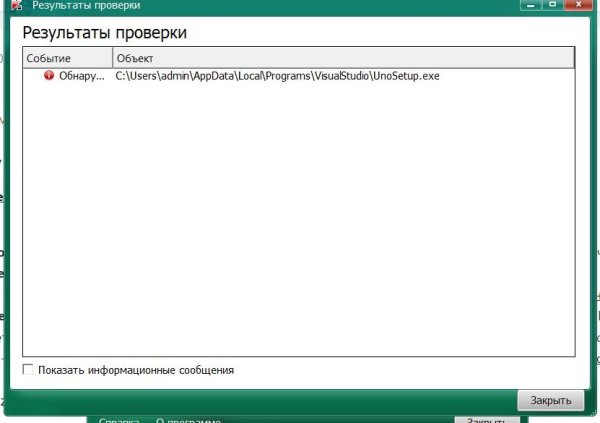Enable Показать информационные сообщения checkbox

coord(28,369)
